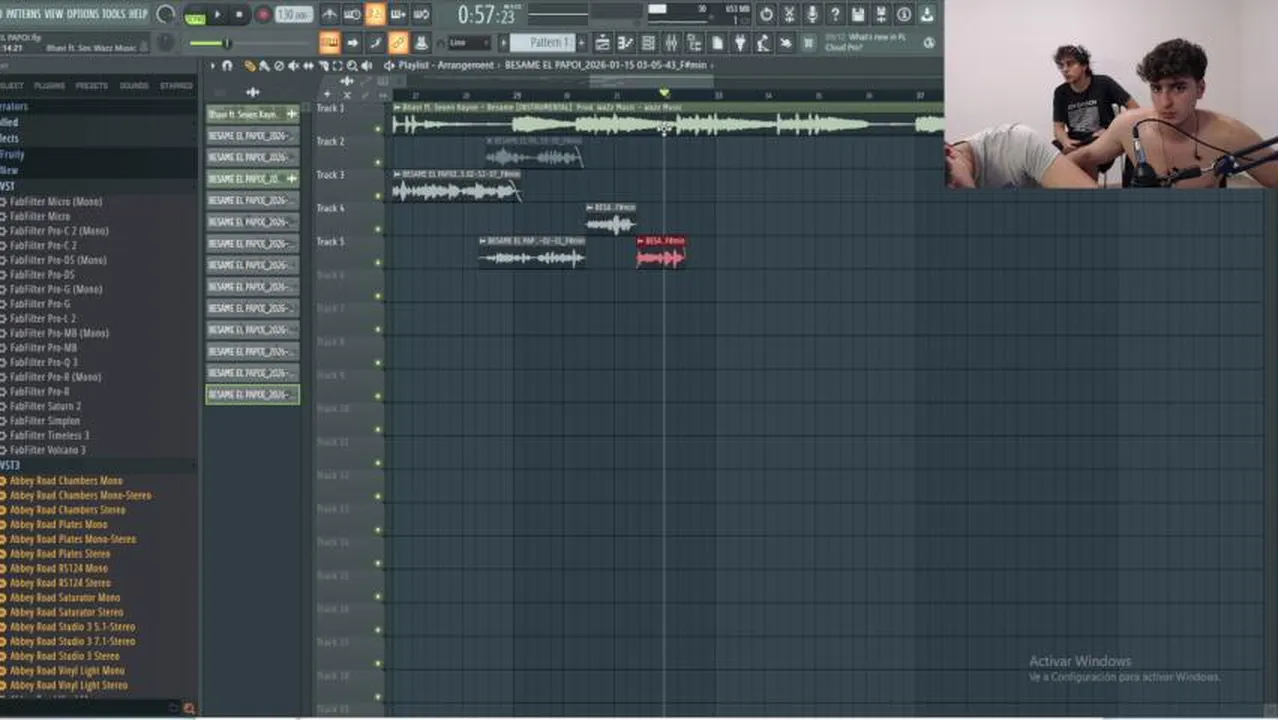Toggle the overdub (blend recording) icon
Viewport: 1278px width, 720px height.
(x=398, y=14)
